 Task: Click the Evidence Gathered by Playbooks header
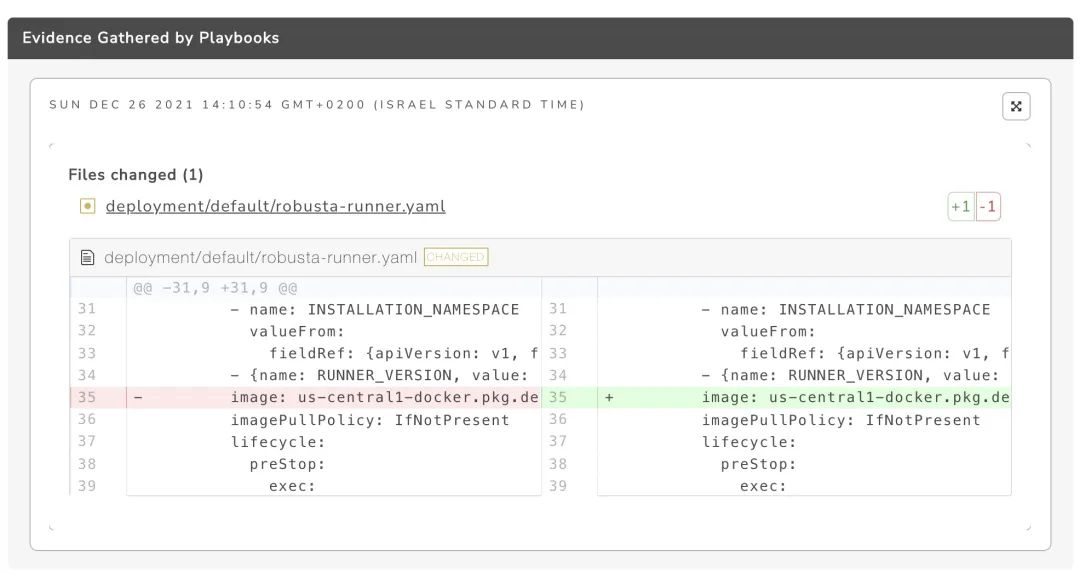151,38
